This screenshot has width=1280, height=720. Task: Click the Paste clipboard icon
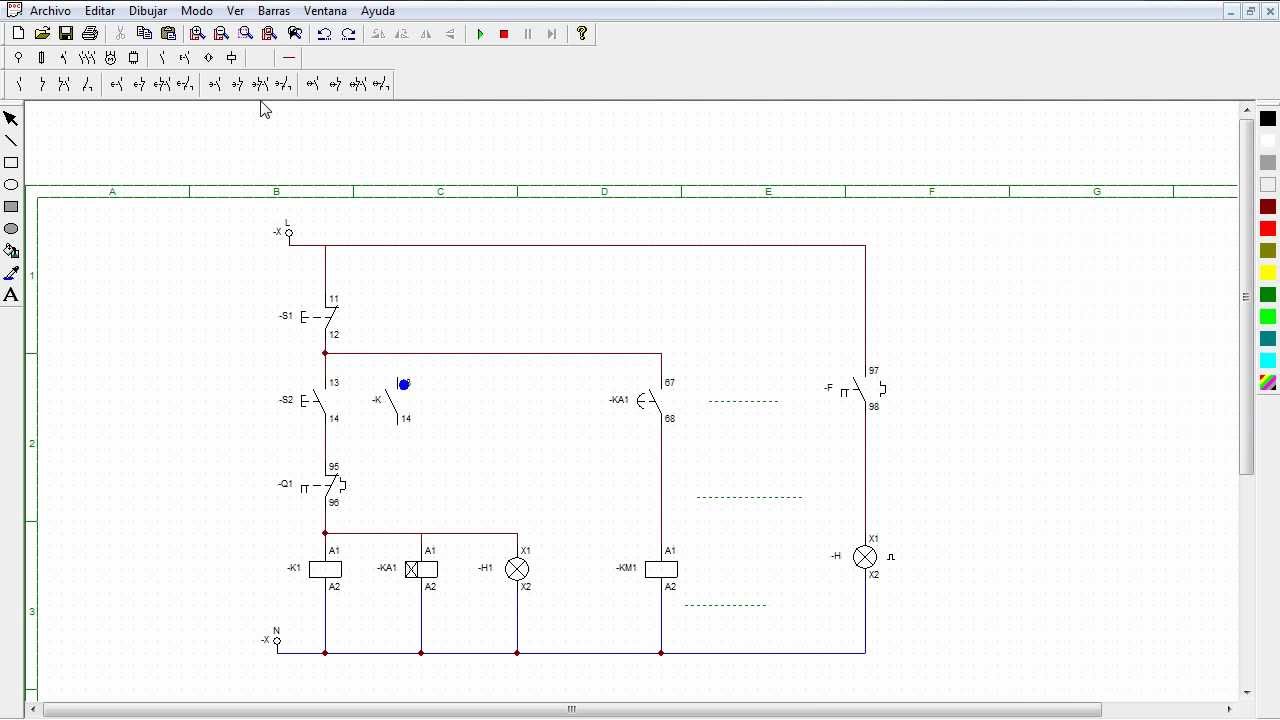169,34
